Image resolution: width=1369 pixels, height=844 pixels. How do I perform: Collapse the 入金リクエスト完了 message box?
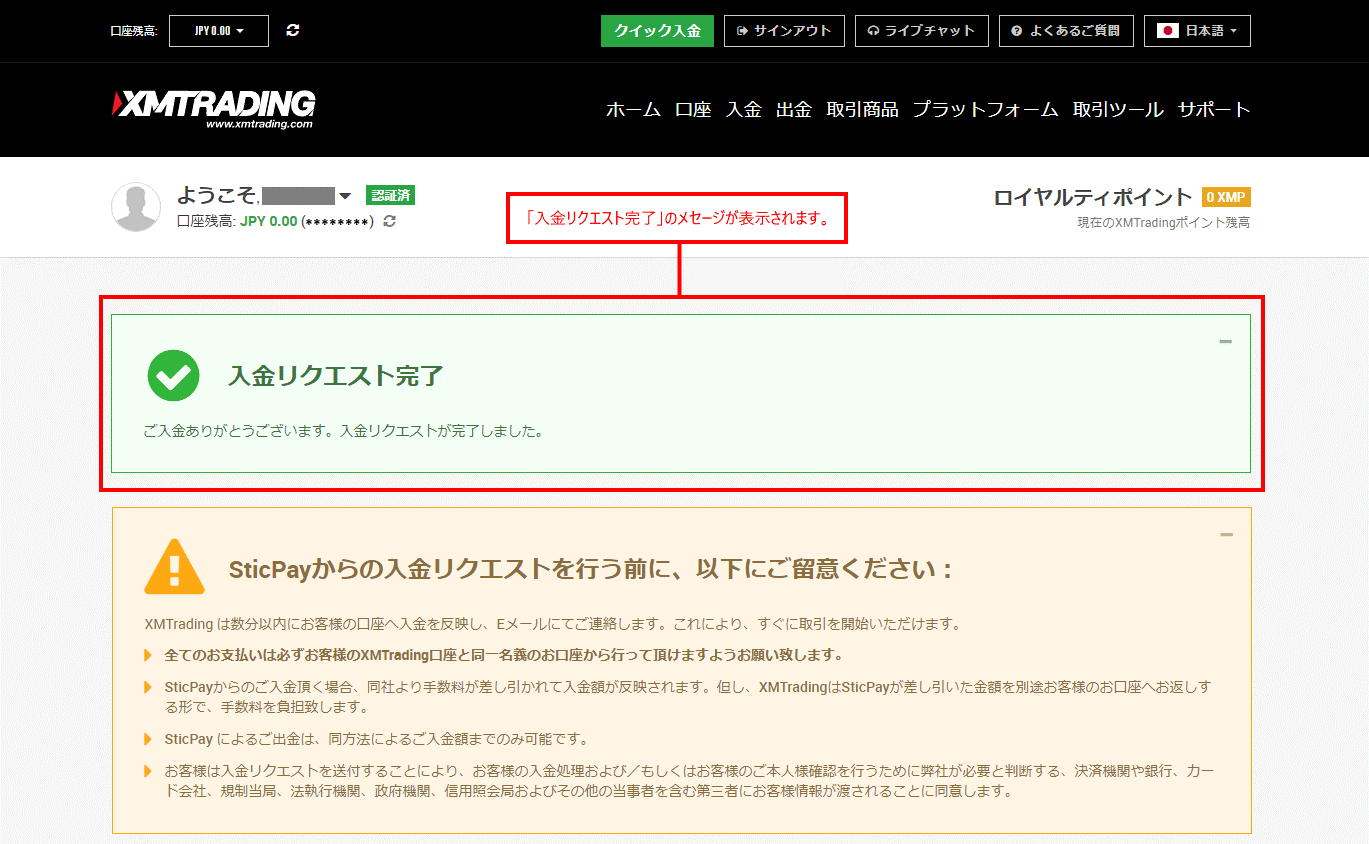[x=1225, y=342]
